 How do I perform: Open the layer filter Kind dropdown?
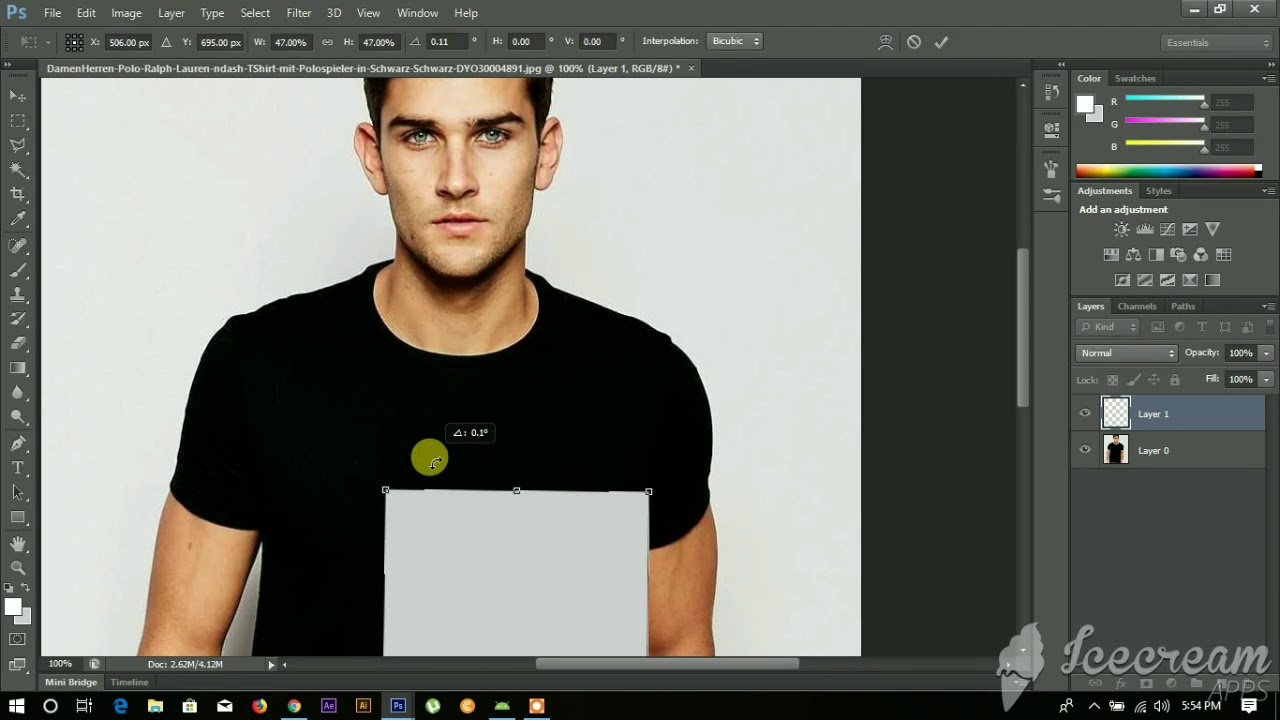1108,327
